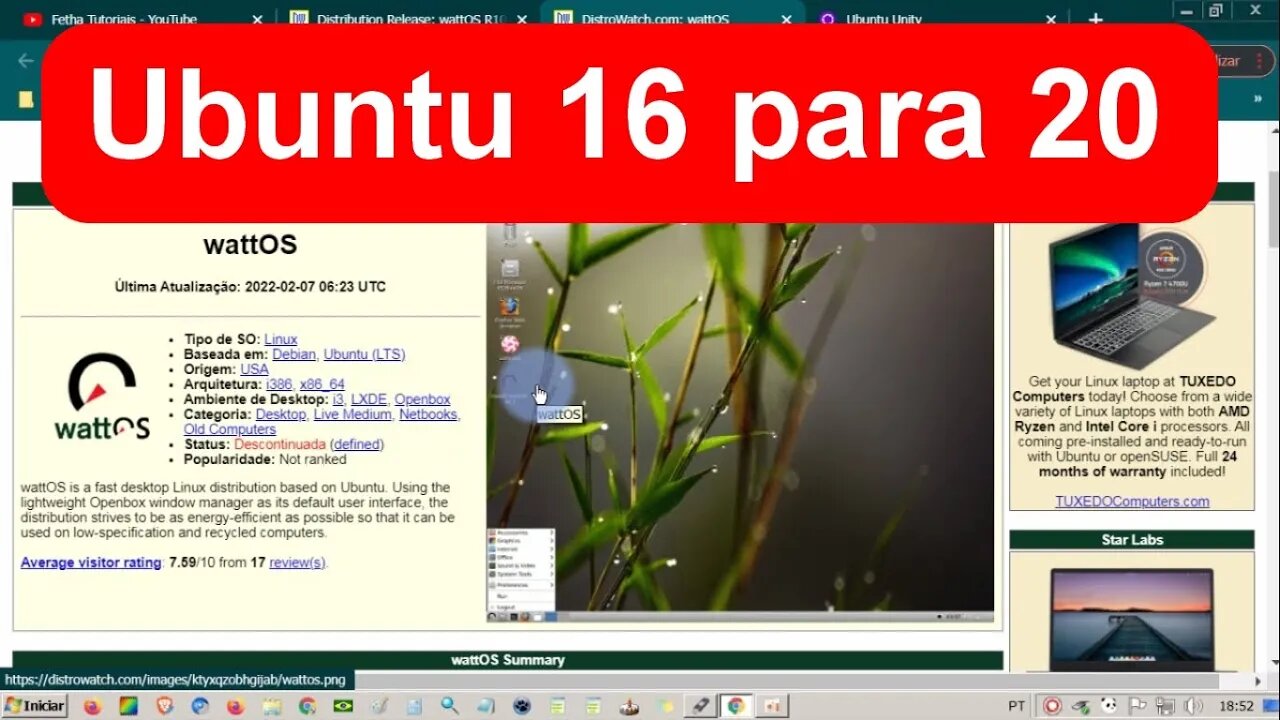Open the Ubuntu (LTS) link
This screenshot has height=720, width=1280.
coord(364,354)
